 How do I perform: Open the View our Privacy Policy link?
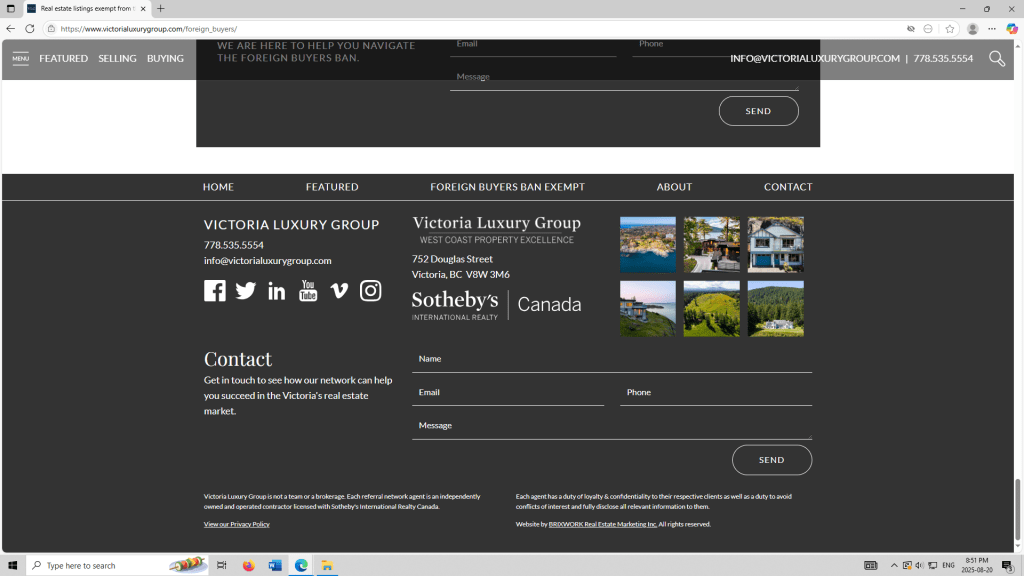click(x=237, y=524)
